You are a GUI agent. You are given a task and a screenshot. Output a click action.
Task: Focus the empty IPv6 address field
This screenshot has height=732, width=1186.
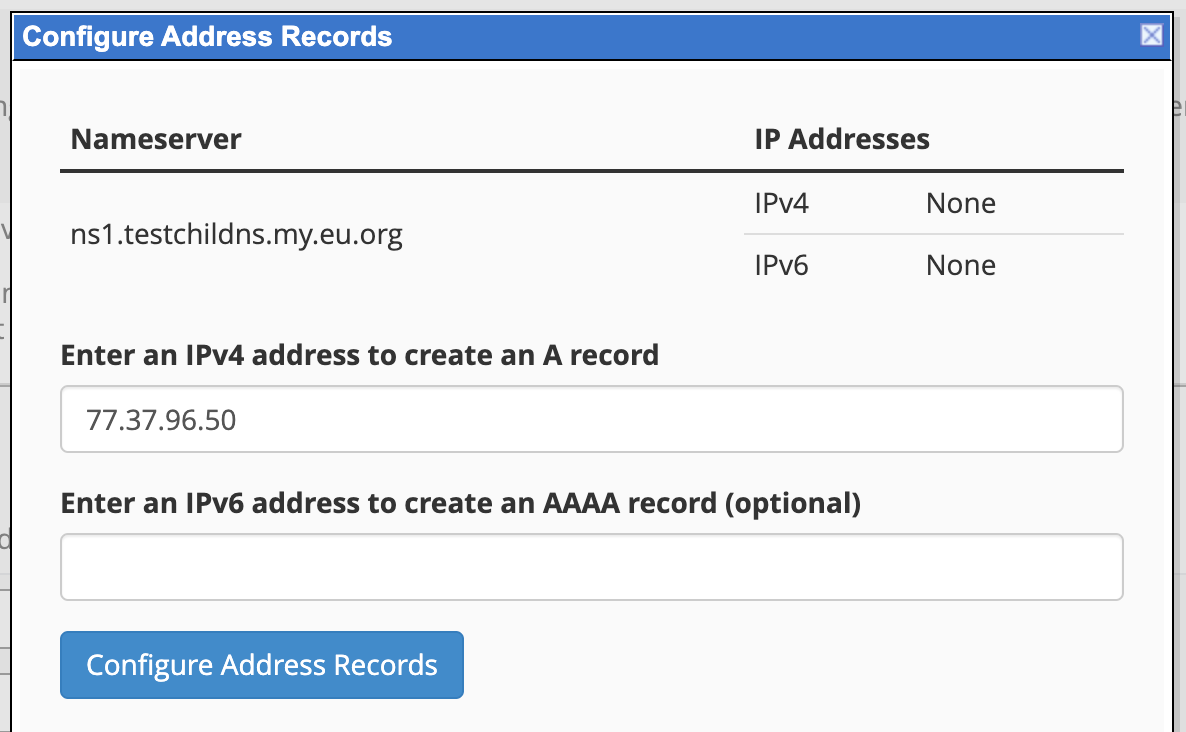click(590, 567)
